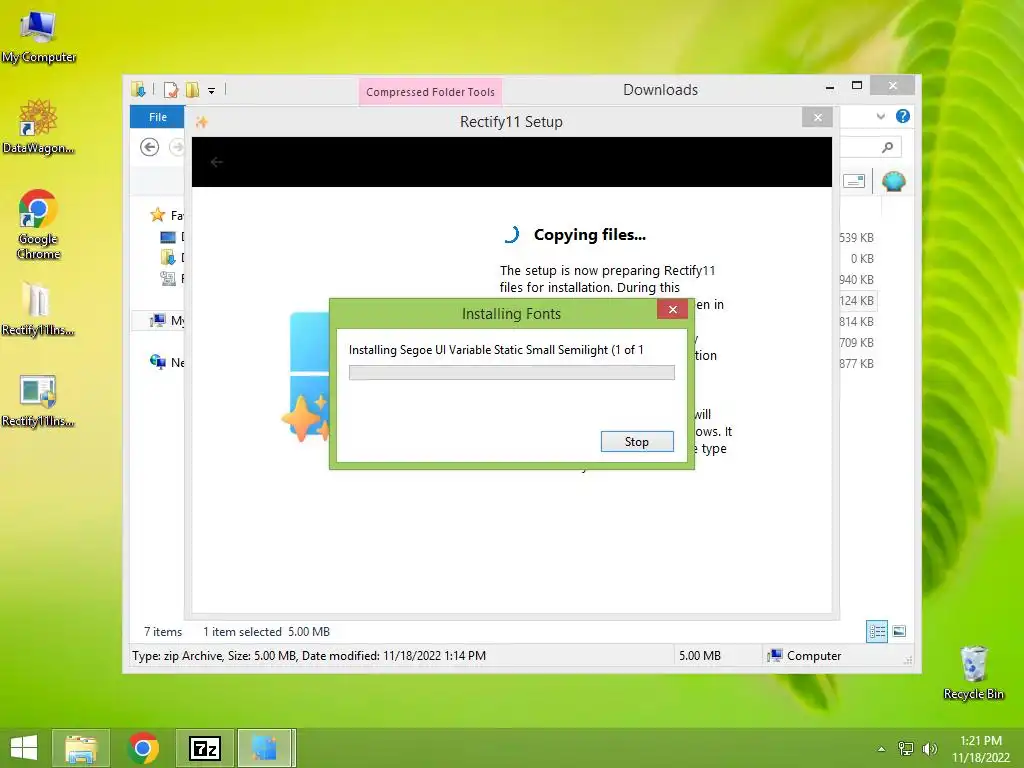This screenshot has height=768, width=1024.
Task: Open the Downloads window folder system icon
Action: click(x=138, y=89)
